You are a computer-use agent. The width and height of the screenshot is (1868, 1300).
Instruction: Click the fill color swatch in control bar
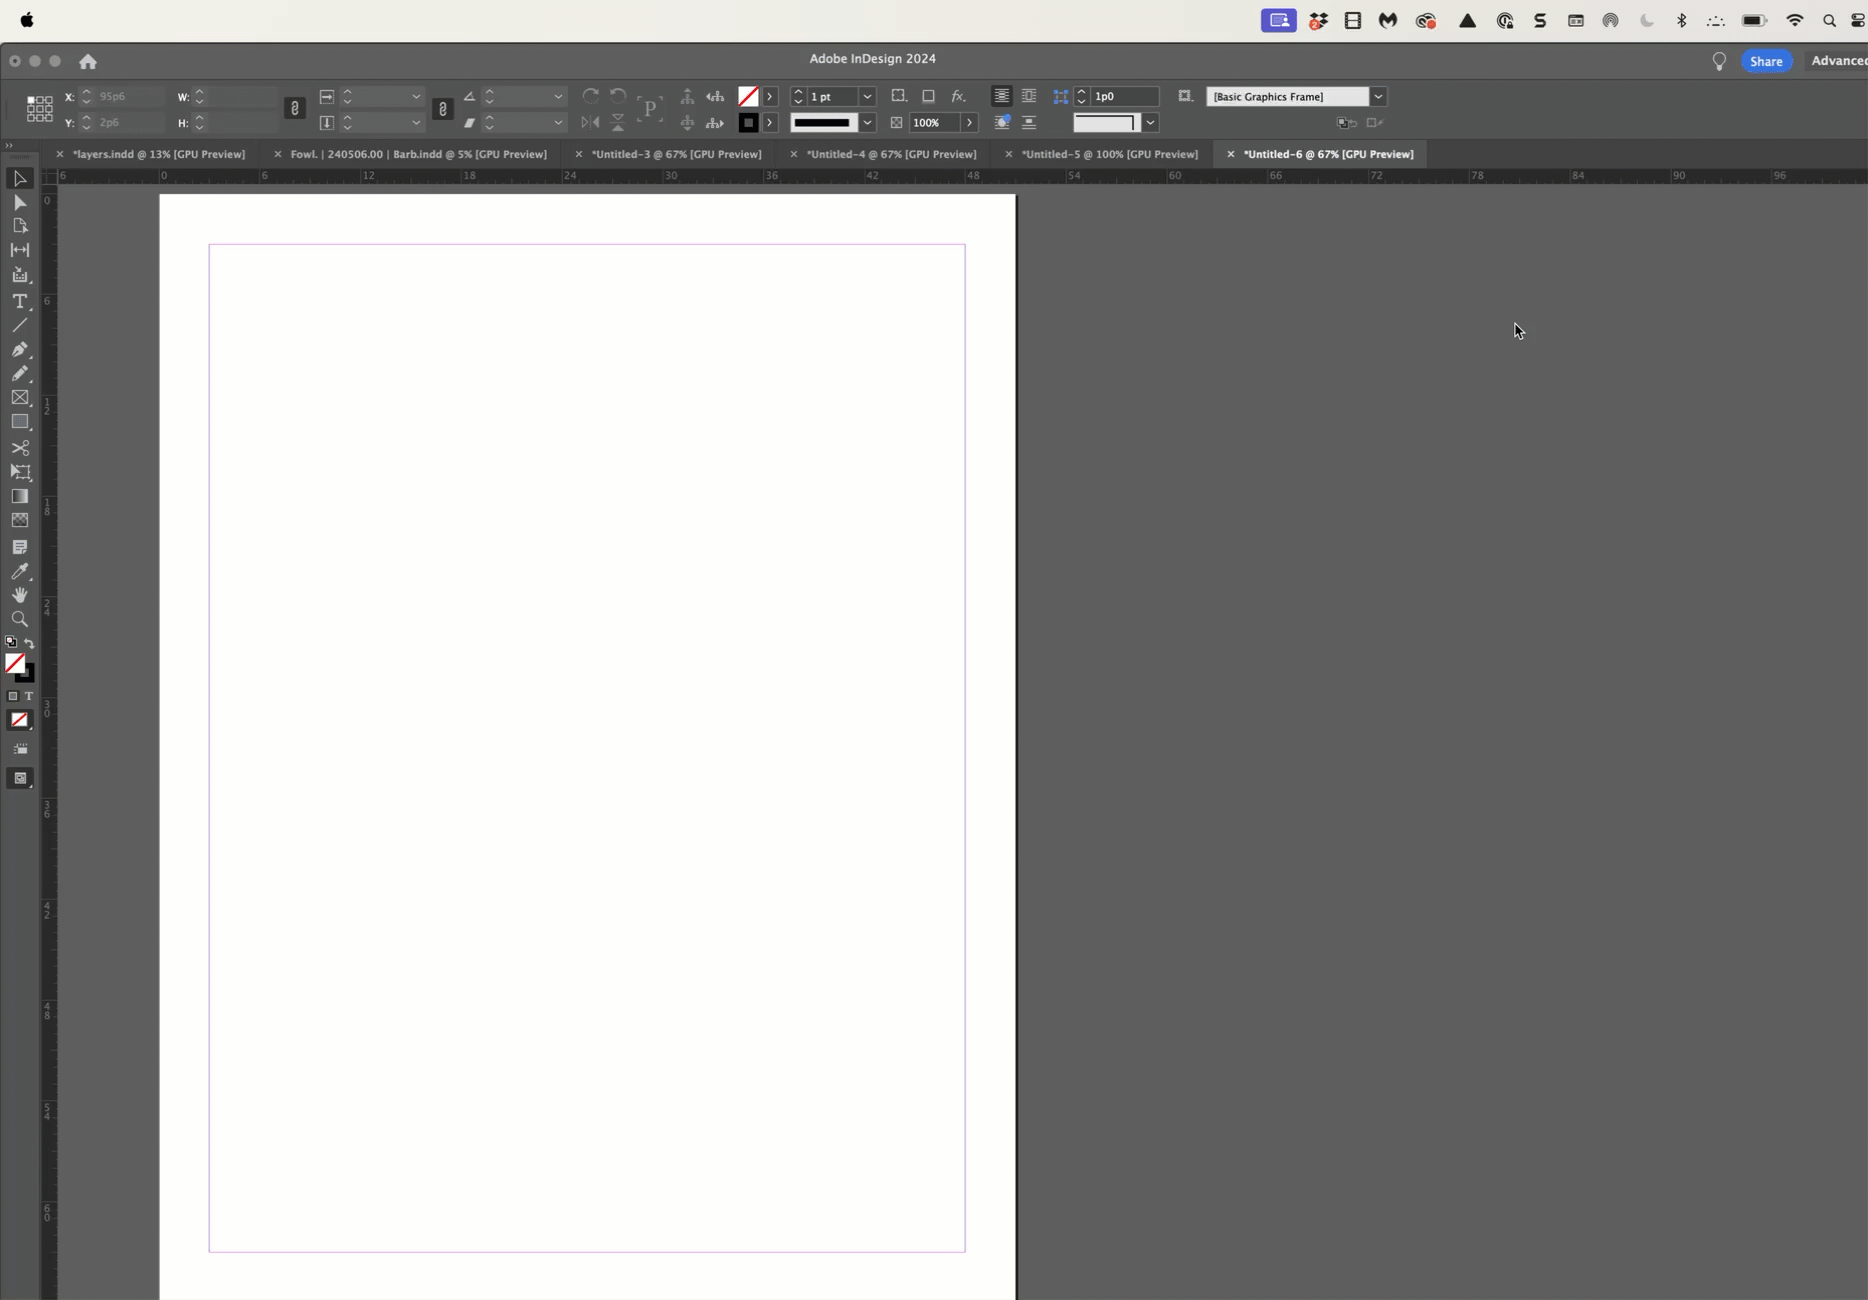point(748,97)
